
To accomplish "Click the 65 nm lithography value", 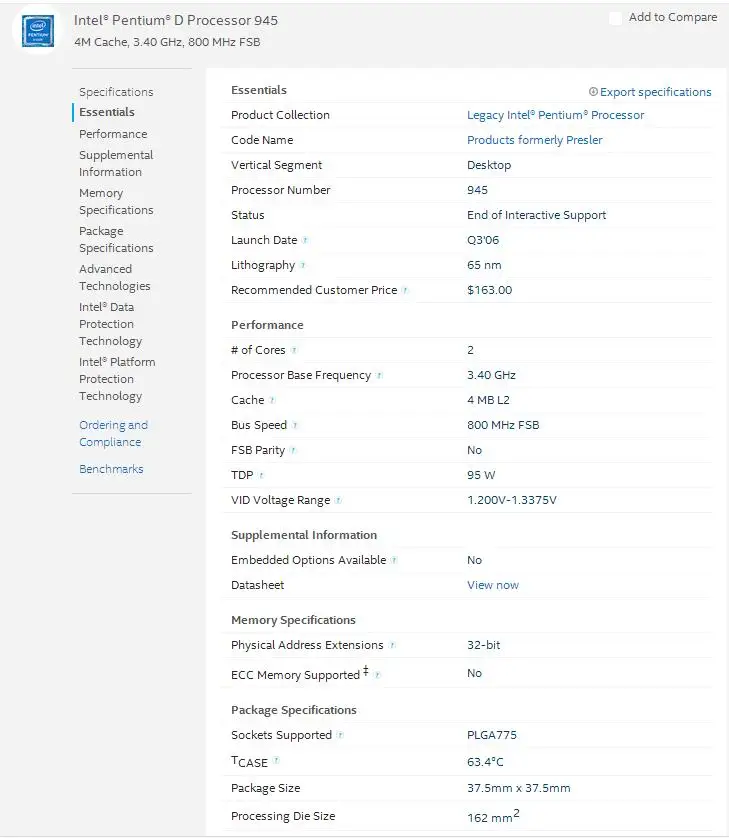I will [x=484, y=265].
